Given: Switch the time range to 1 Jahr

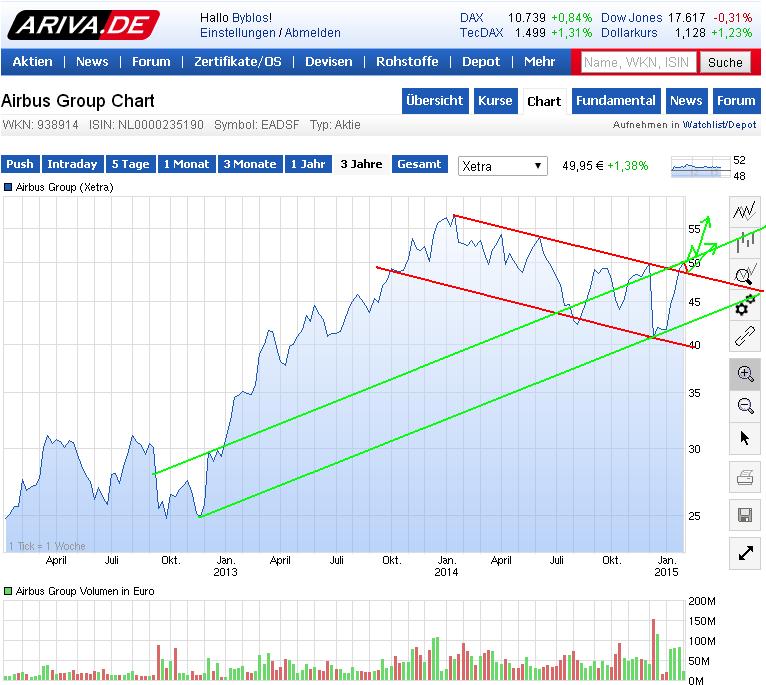Looking at the screenshot, I should (x=307, y=164).
